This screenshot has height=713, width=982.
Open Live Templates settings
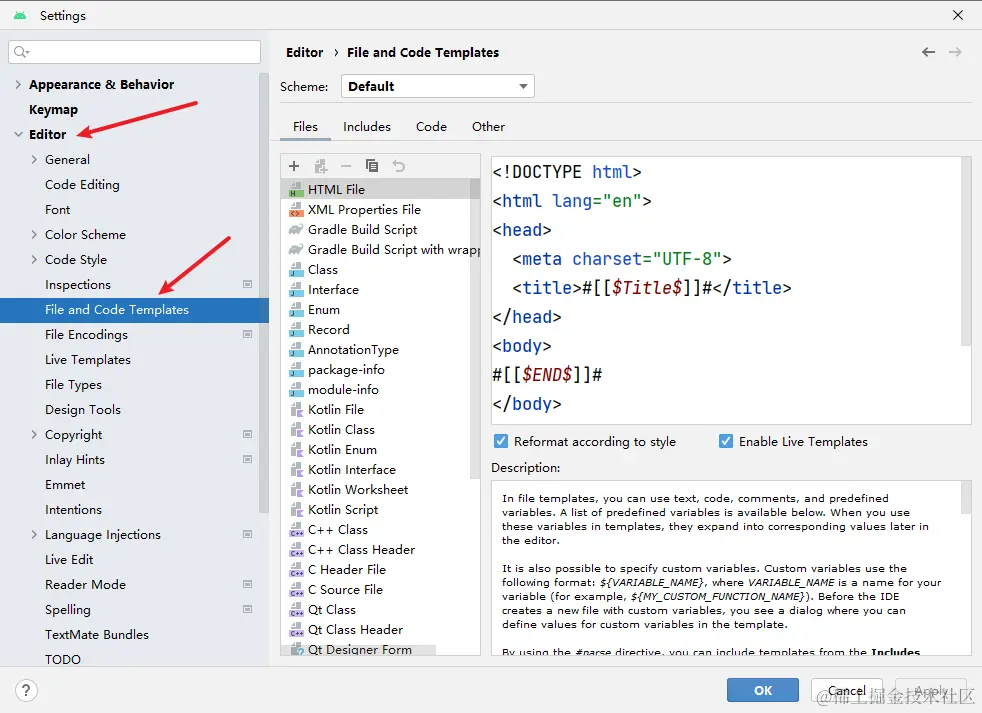pyautogui.click(x=88, y=360)
